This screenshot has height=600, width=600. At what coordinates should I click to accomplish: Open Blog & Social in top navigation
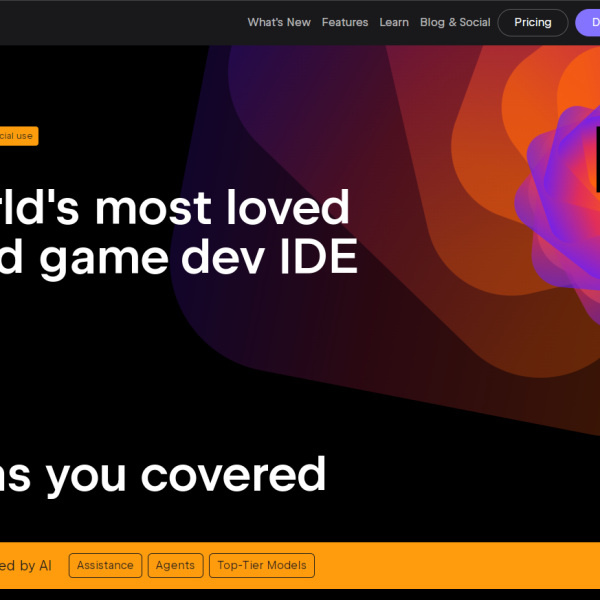pos(455,23)
